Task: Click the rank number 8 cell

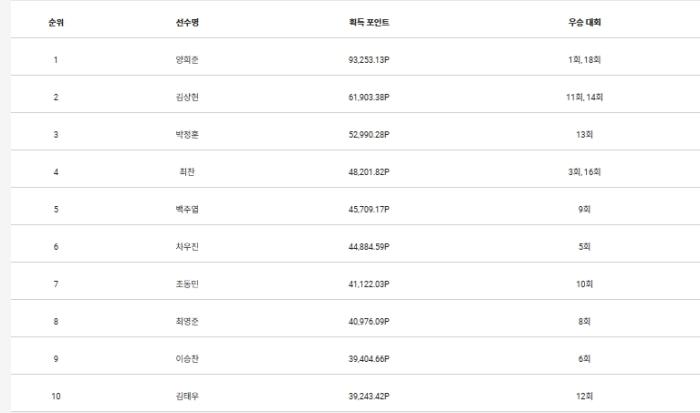Action: pyautogui.click(x=56, y=321)
